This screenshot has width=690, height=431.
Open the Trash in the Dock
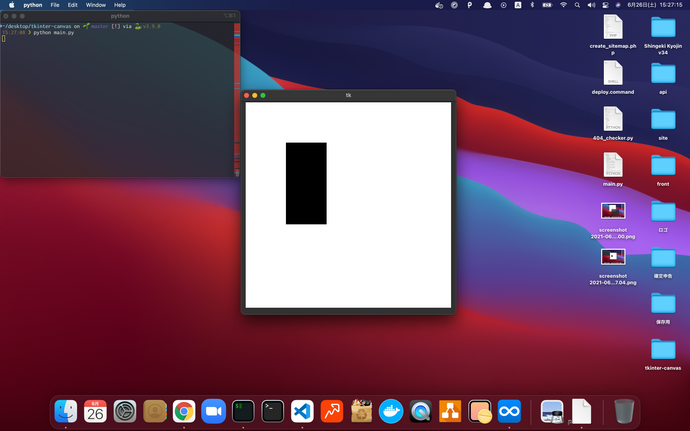click(624, 411)
